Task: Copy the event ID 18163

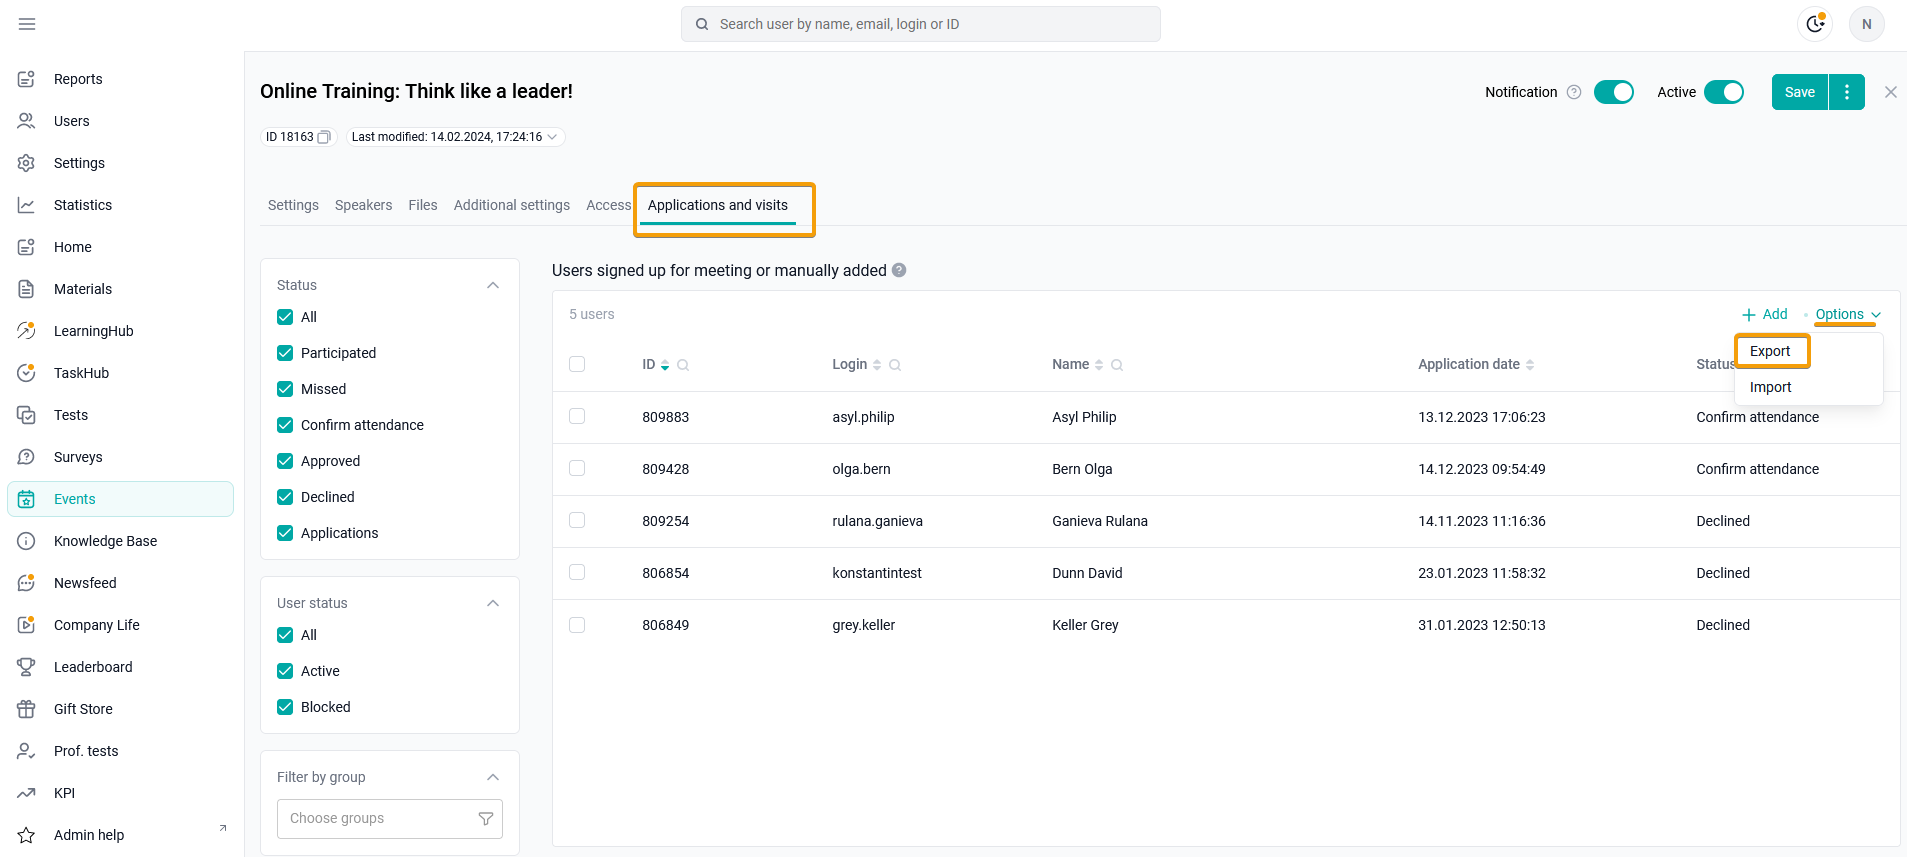Action: (324, 137)
